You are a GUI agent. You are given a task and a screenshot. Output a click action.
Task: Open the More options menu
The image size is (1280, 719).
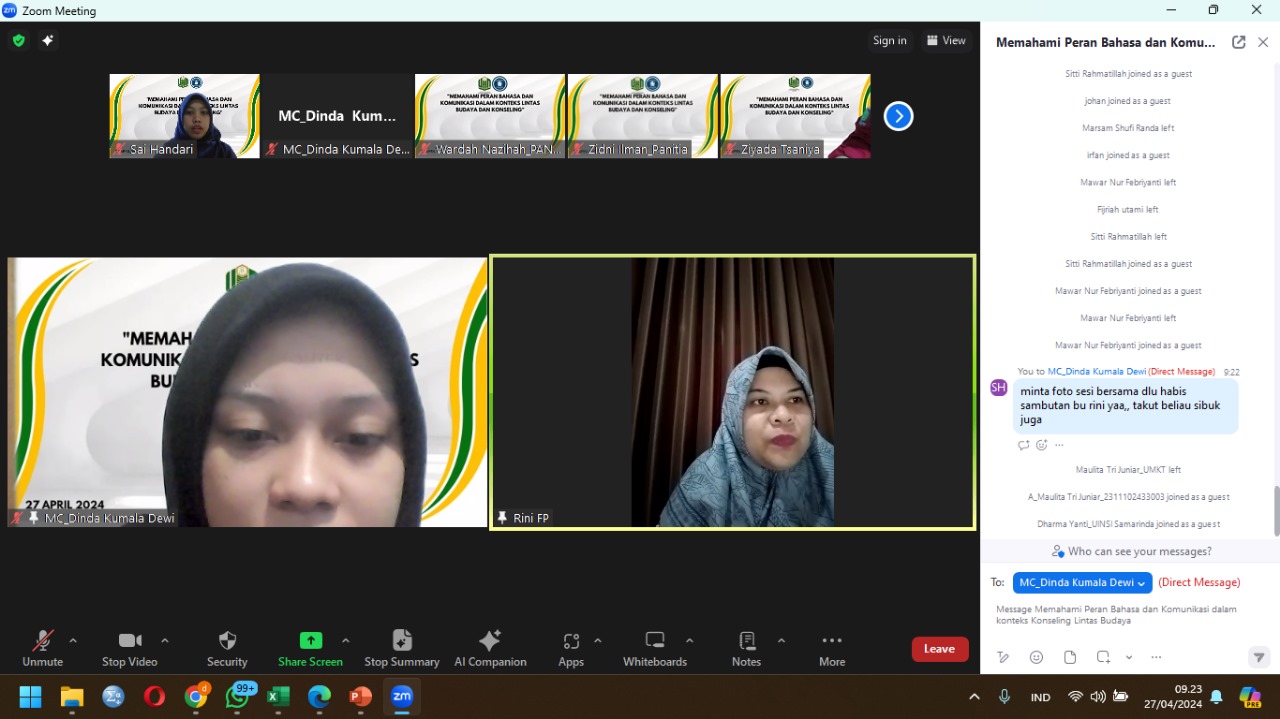[x=831, y=648]
